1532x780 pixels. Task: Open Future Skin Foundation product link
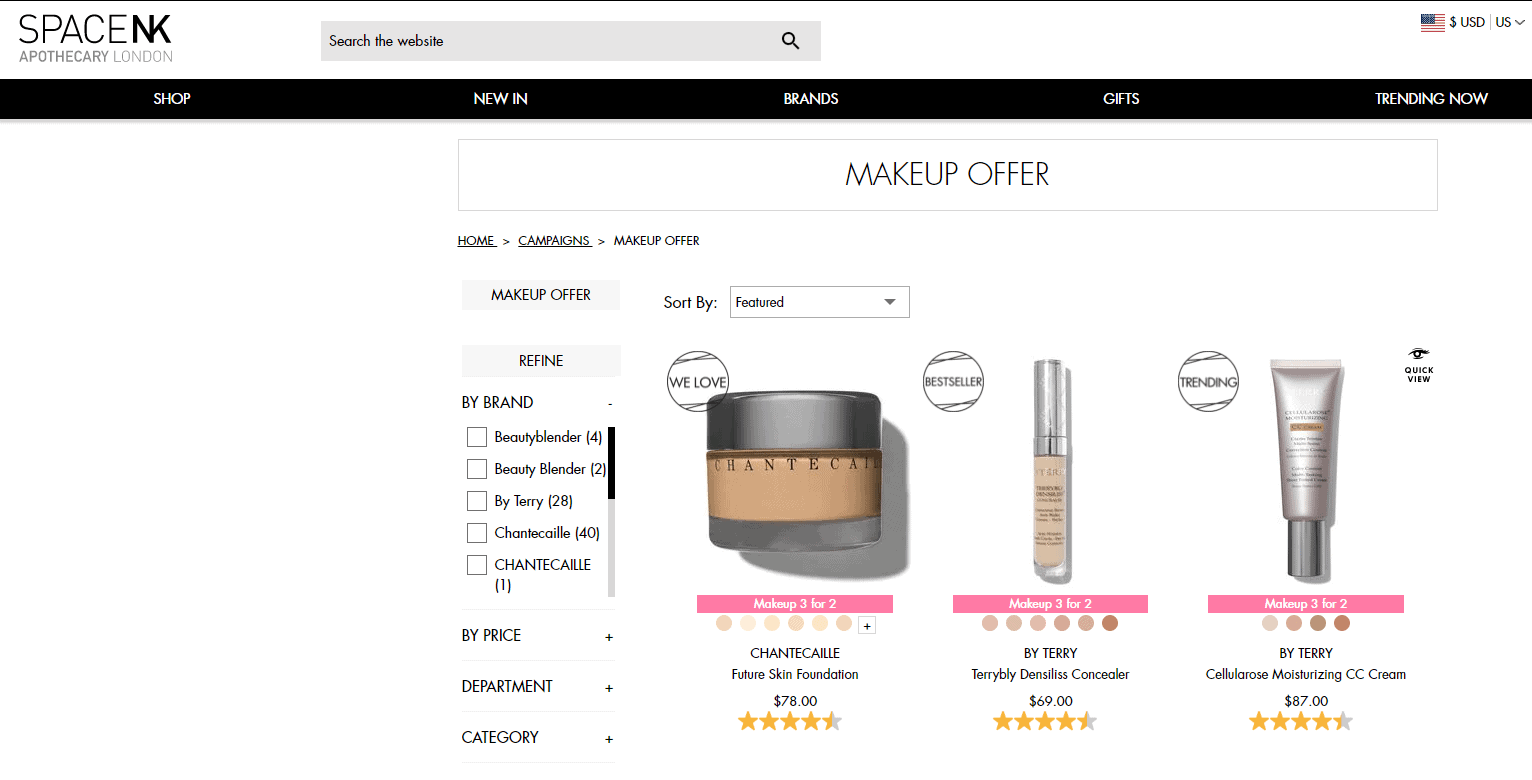(795, 674)
